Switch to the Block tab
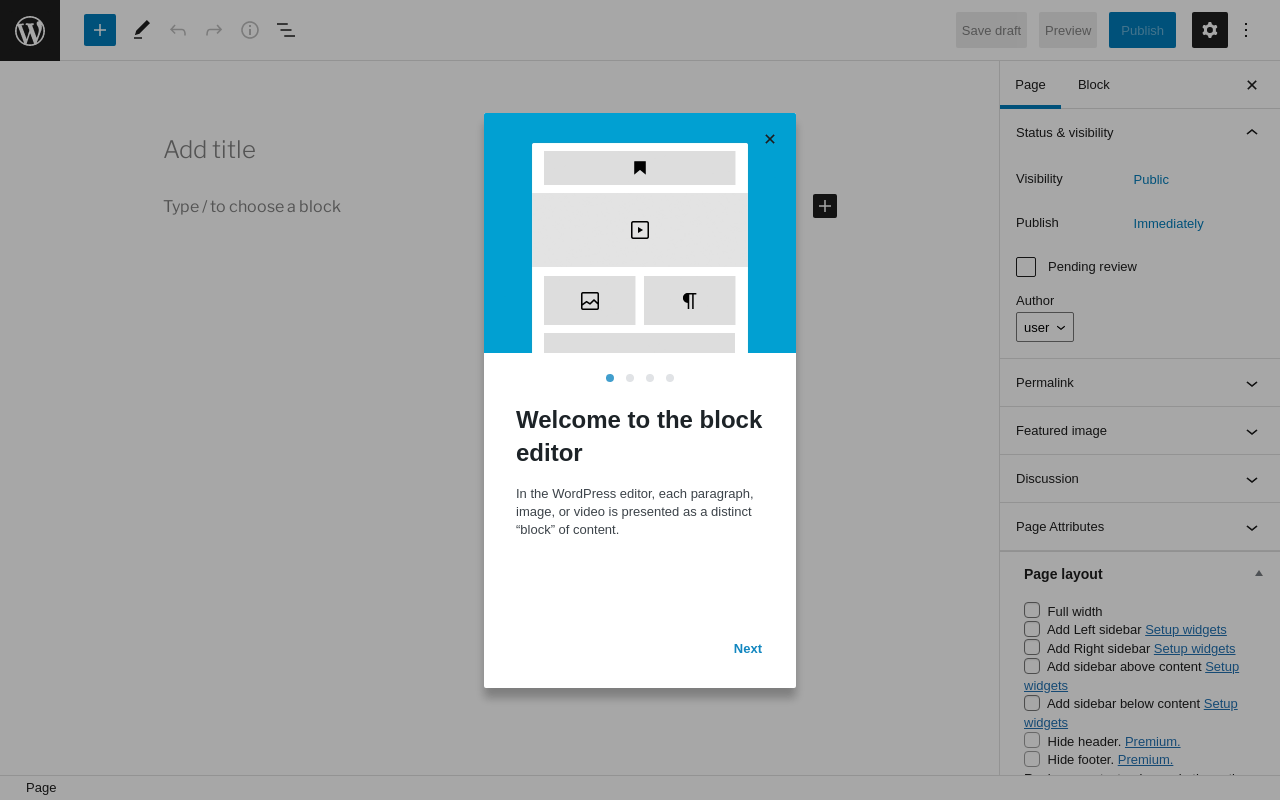 pyautogui.click(x=1094, y=85)
